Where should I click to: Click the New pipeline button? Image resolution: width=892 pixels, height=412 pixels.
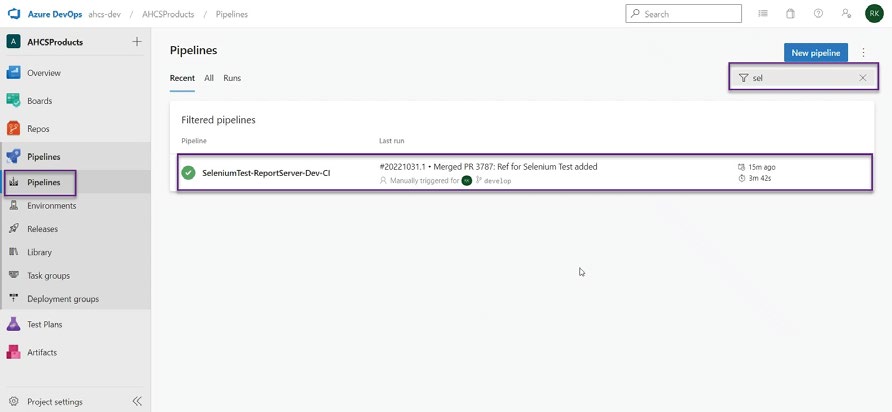click(x=816, y=52)
